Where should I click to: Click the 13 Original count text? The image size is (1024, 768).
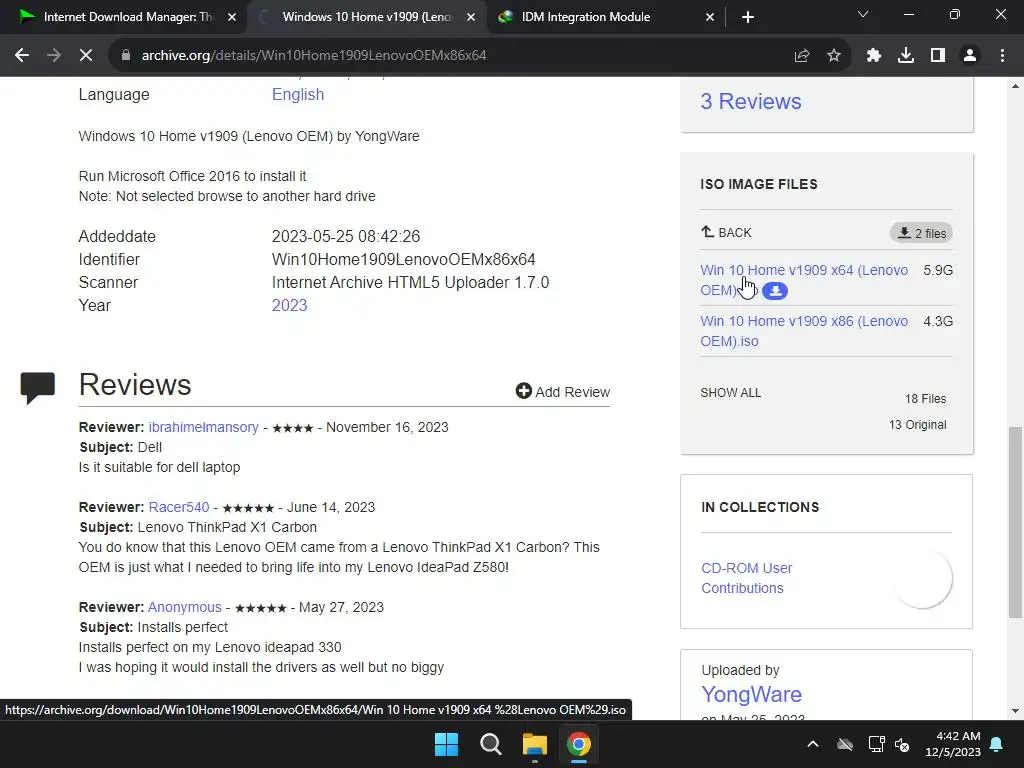pos(917,424)
